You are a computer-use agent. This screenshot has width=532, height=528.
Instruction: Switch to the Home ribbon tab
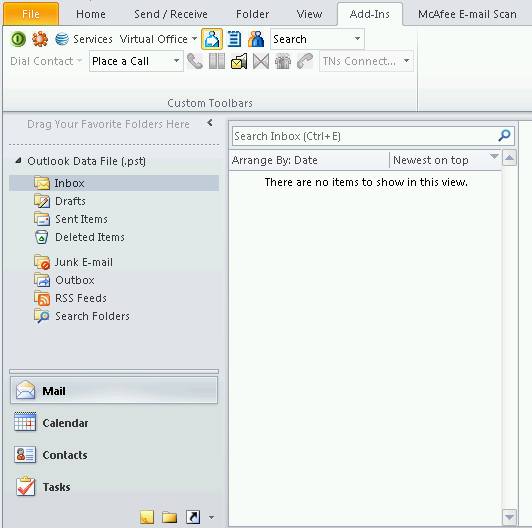(91, 14)
